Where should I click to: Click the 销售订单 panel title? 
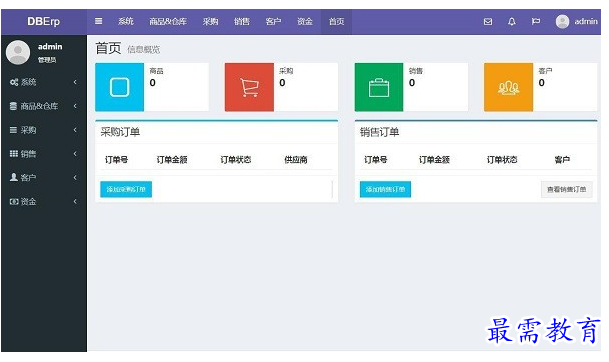[379, 132]
